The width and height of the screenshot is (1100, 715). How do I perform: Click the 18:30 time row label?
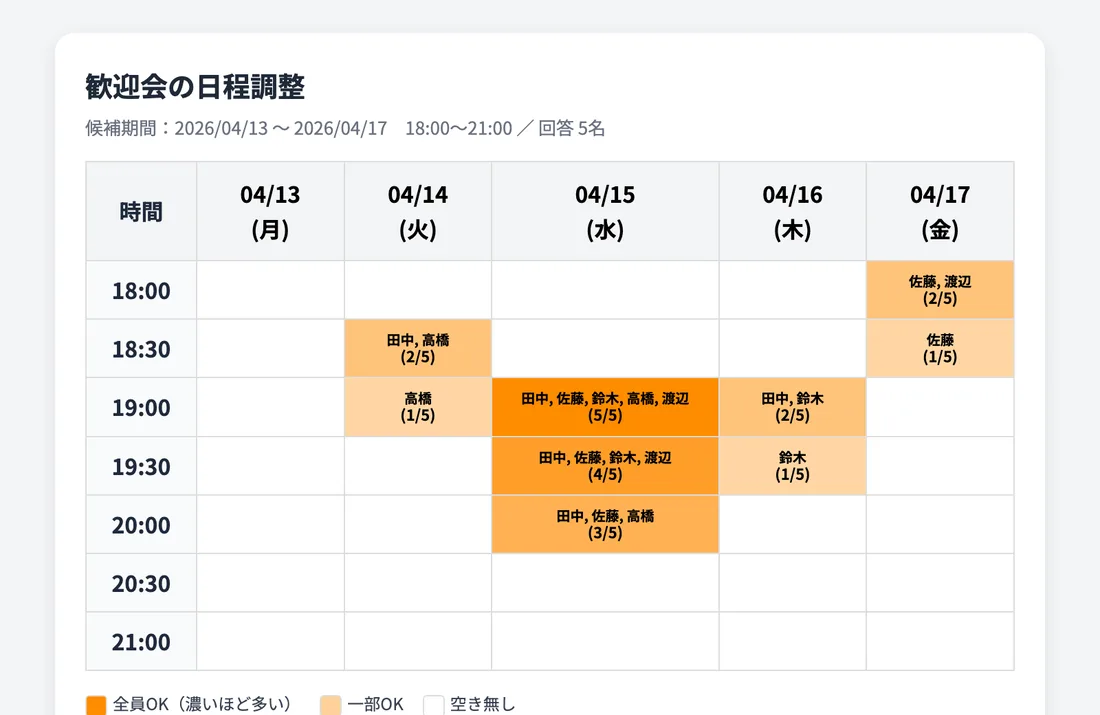pos(141,349)
